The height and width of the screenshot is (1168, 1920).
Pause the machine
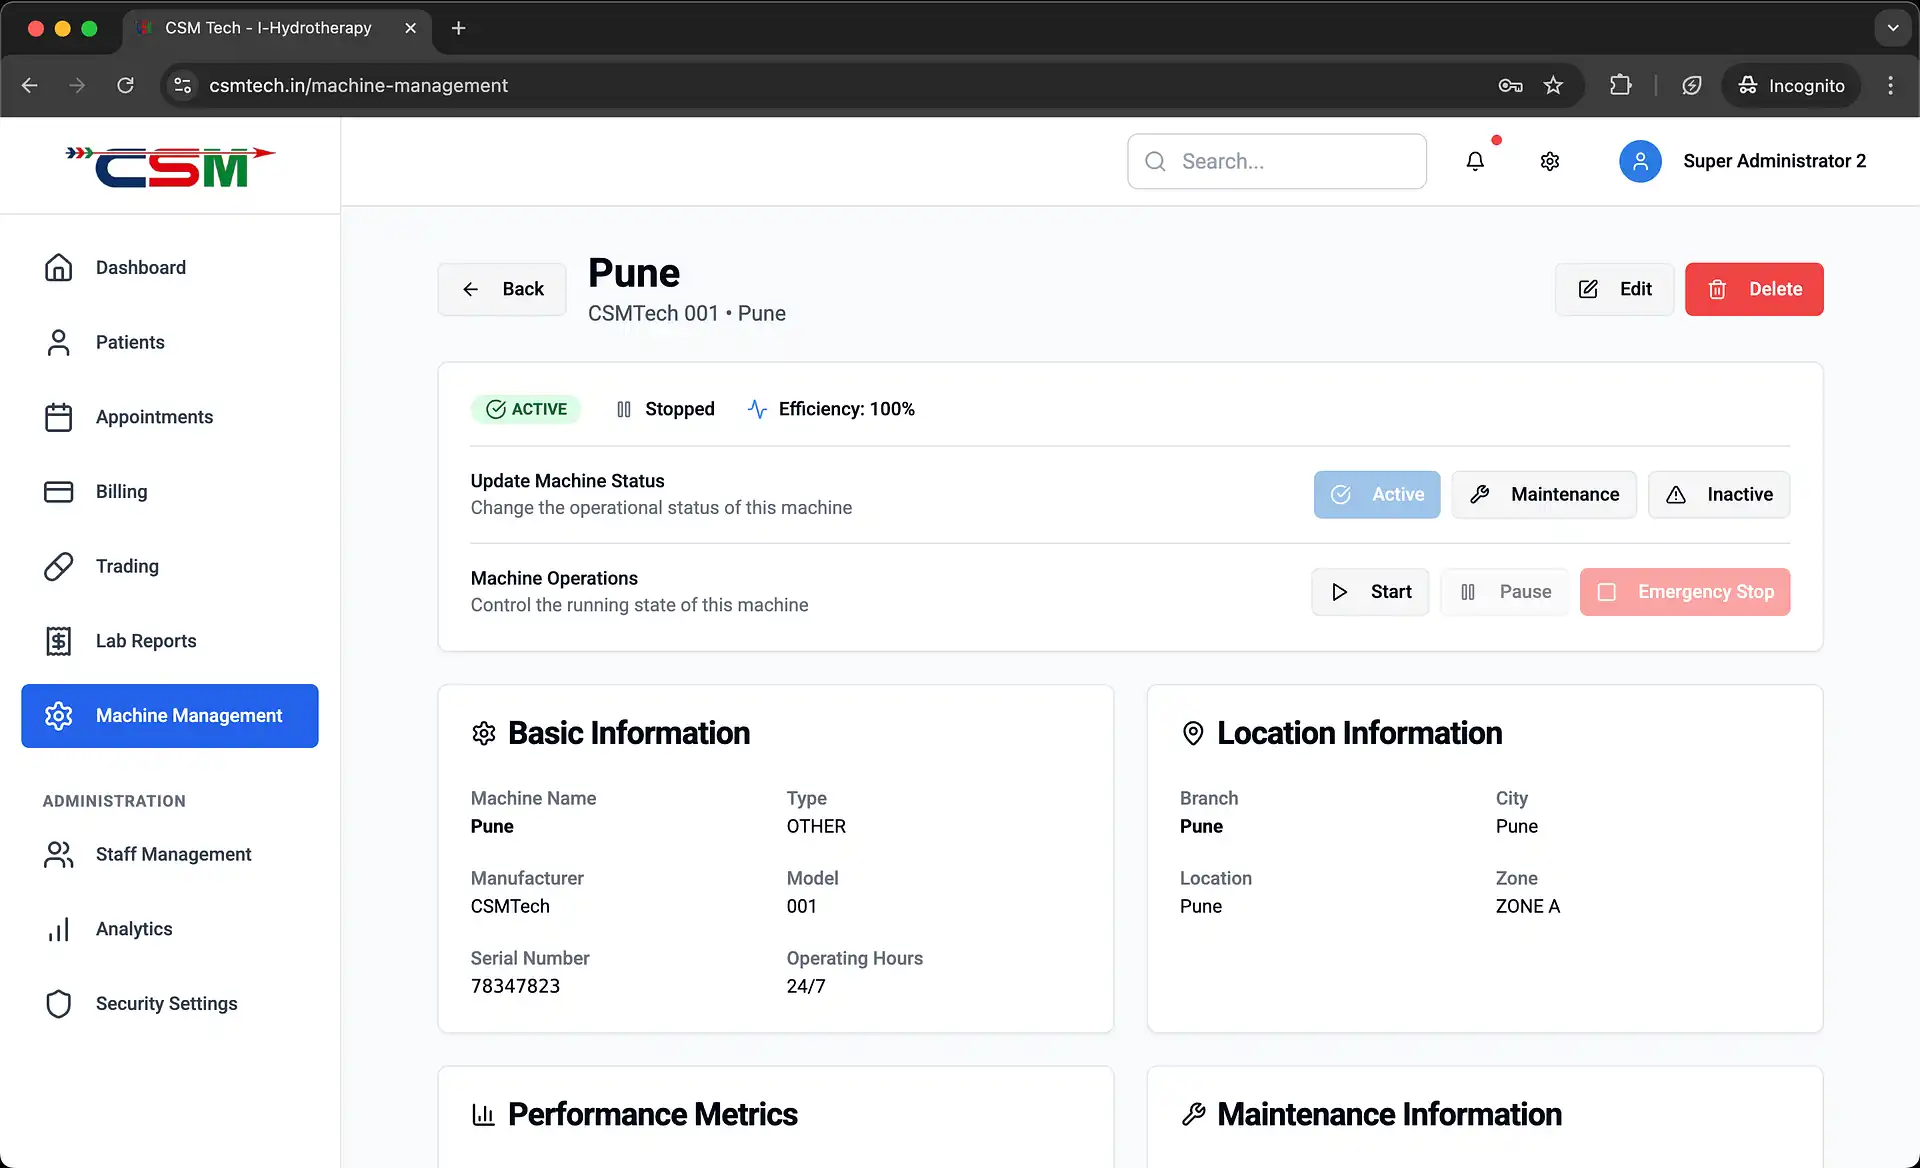[1505, 592]
